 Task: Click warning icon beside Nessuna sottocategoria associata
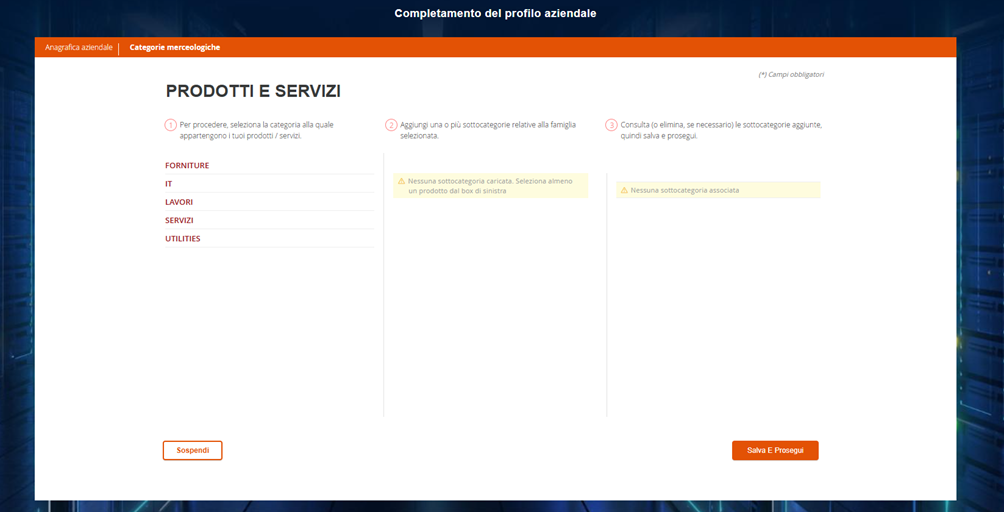click(x=624, y=190)
